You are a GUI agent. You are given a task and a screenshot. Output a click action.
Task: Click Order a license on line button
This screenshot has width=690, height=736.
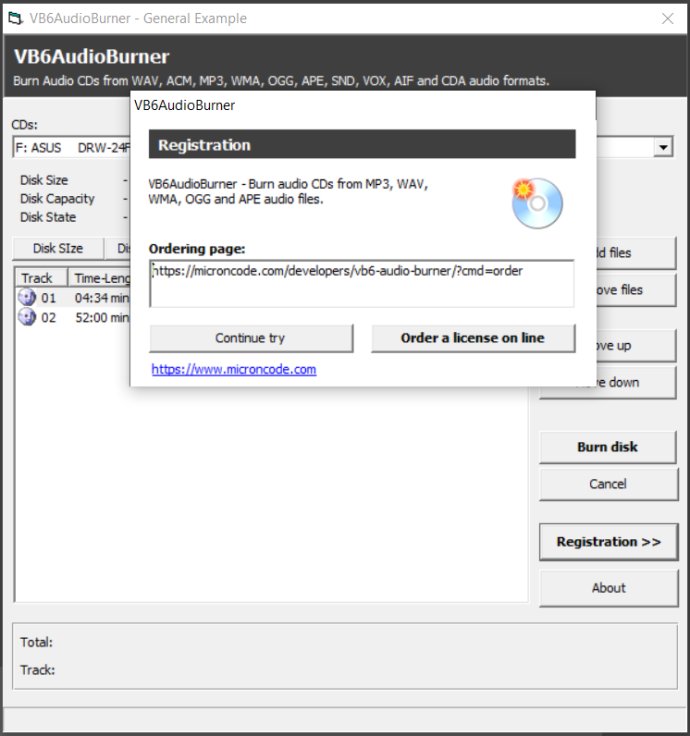(x=473, y=338)
